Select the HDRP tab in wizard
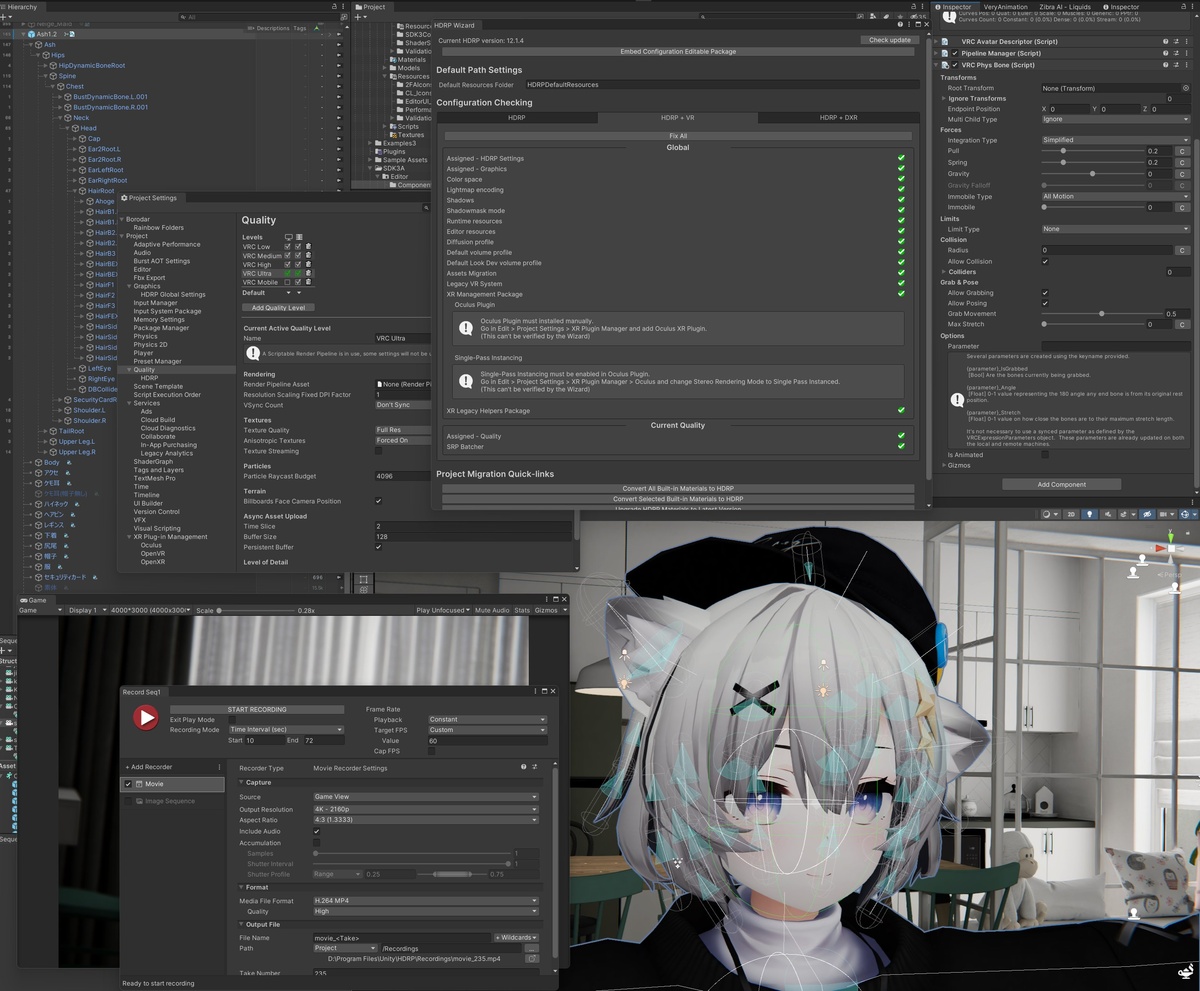The image size is (1200, 991). pyautogui.click(x=517, y=118)
